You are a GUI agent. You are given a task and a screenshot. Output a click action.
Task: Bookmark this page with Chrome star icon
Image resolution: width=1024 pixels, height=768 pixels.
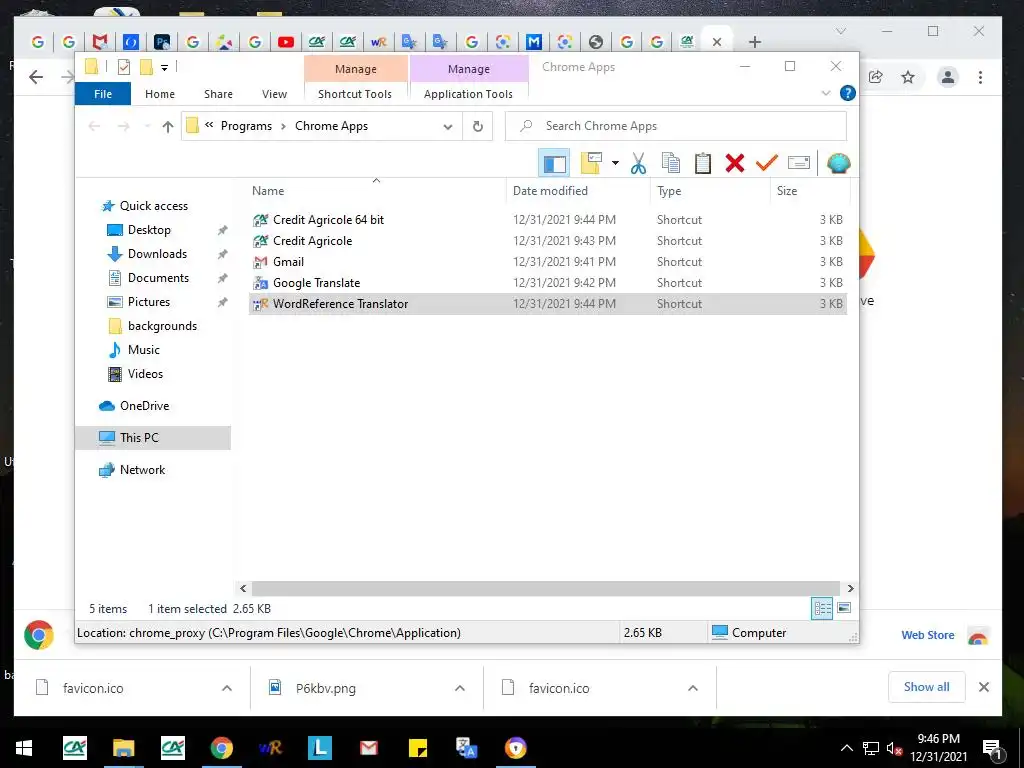[x=908, y=77]
